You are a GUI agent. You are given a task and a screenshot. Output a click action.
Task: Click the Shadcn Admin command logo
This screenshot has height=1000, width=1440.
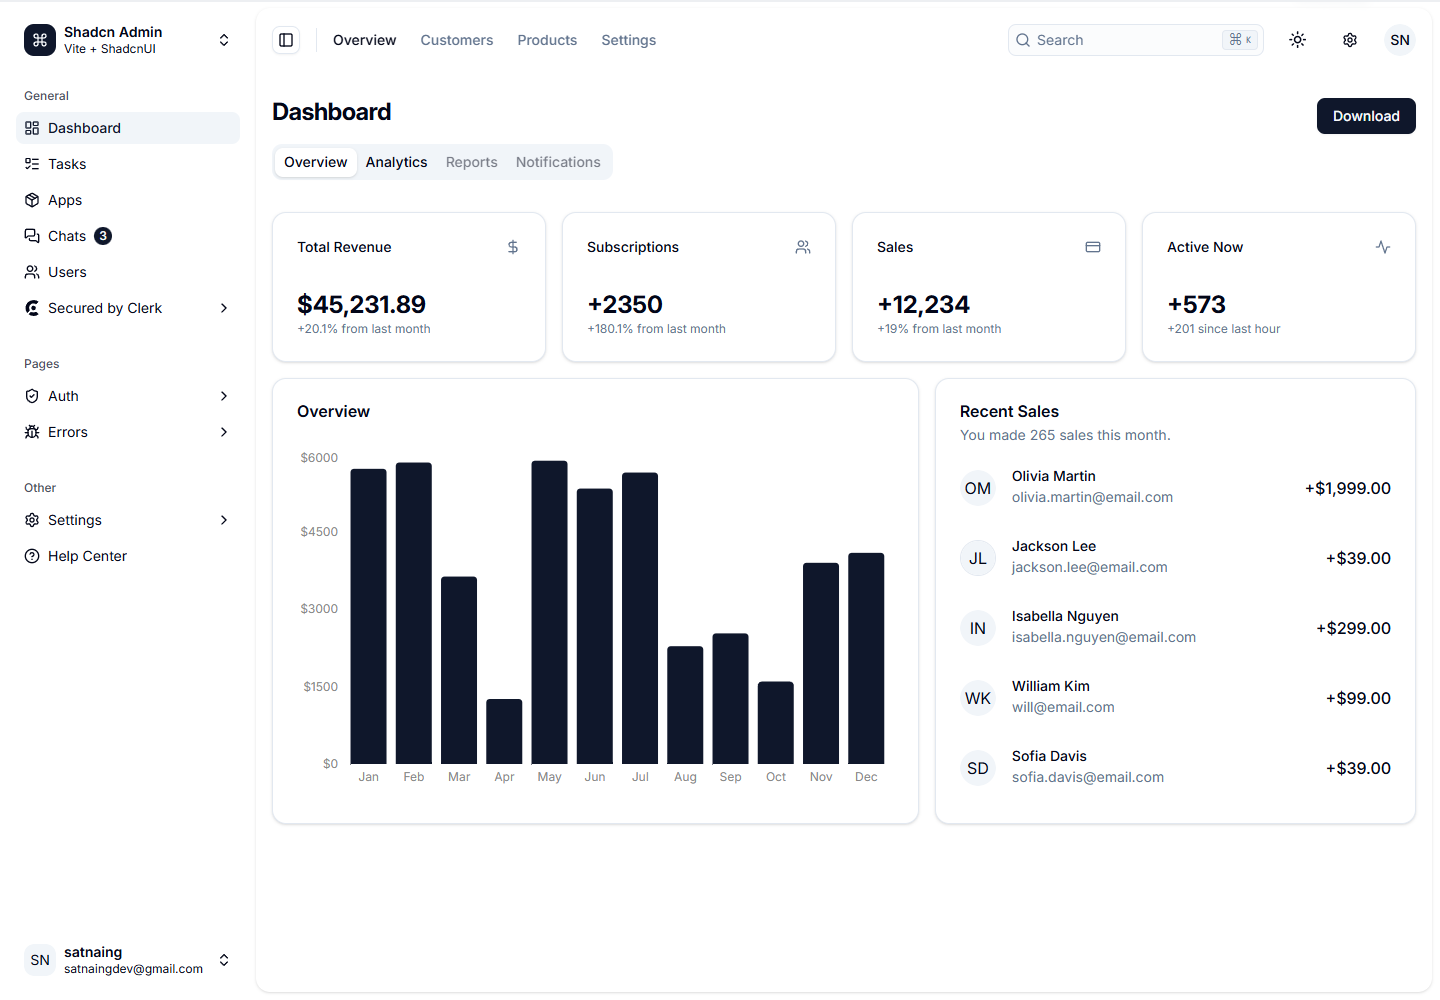point(40,40)
